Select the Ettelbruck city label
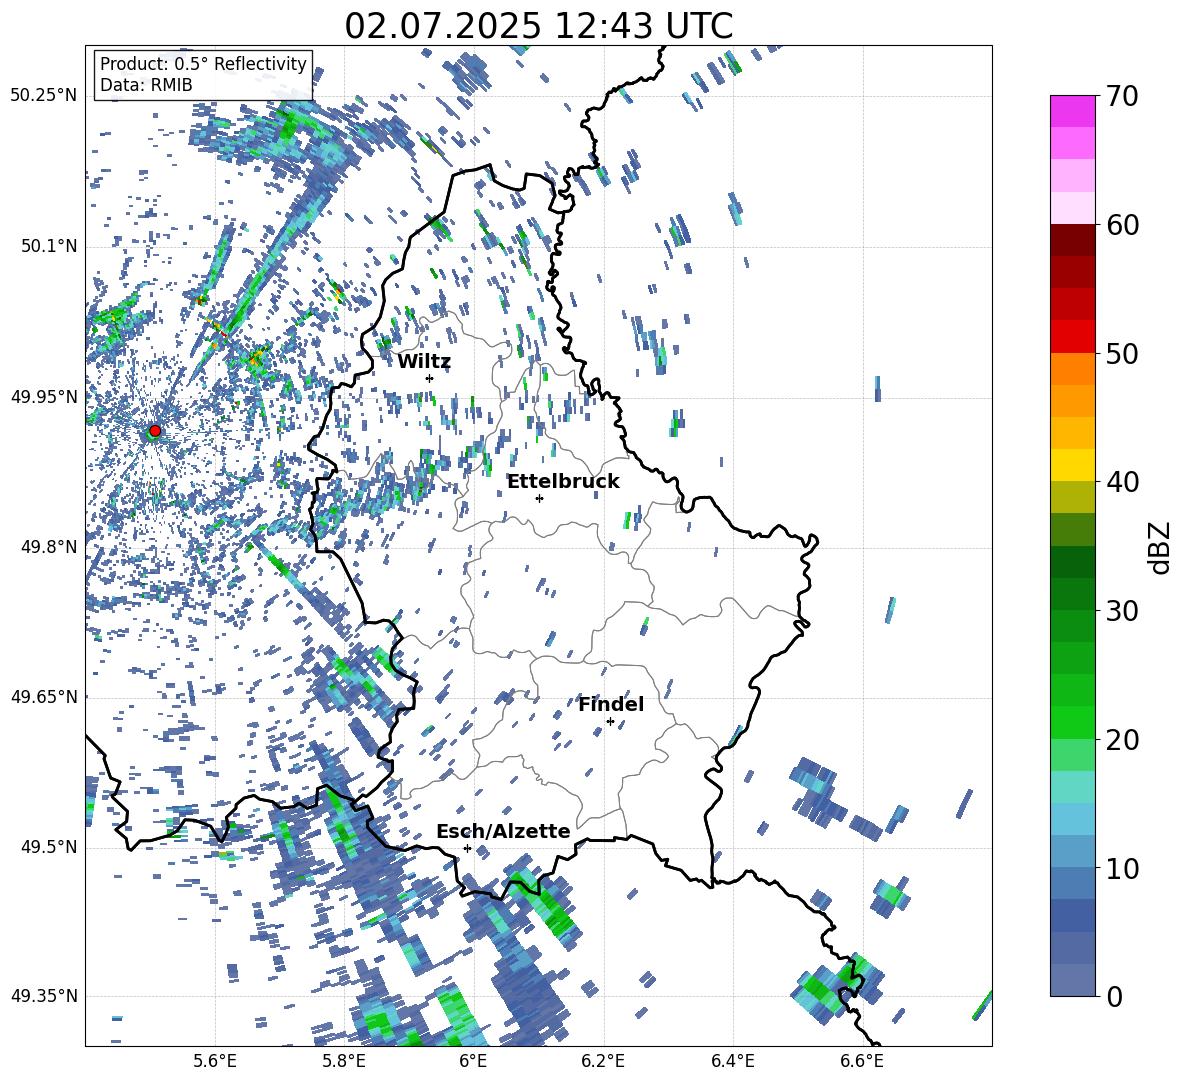 pos(563,481)
